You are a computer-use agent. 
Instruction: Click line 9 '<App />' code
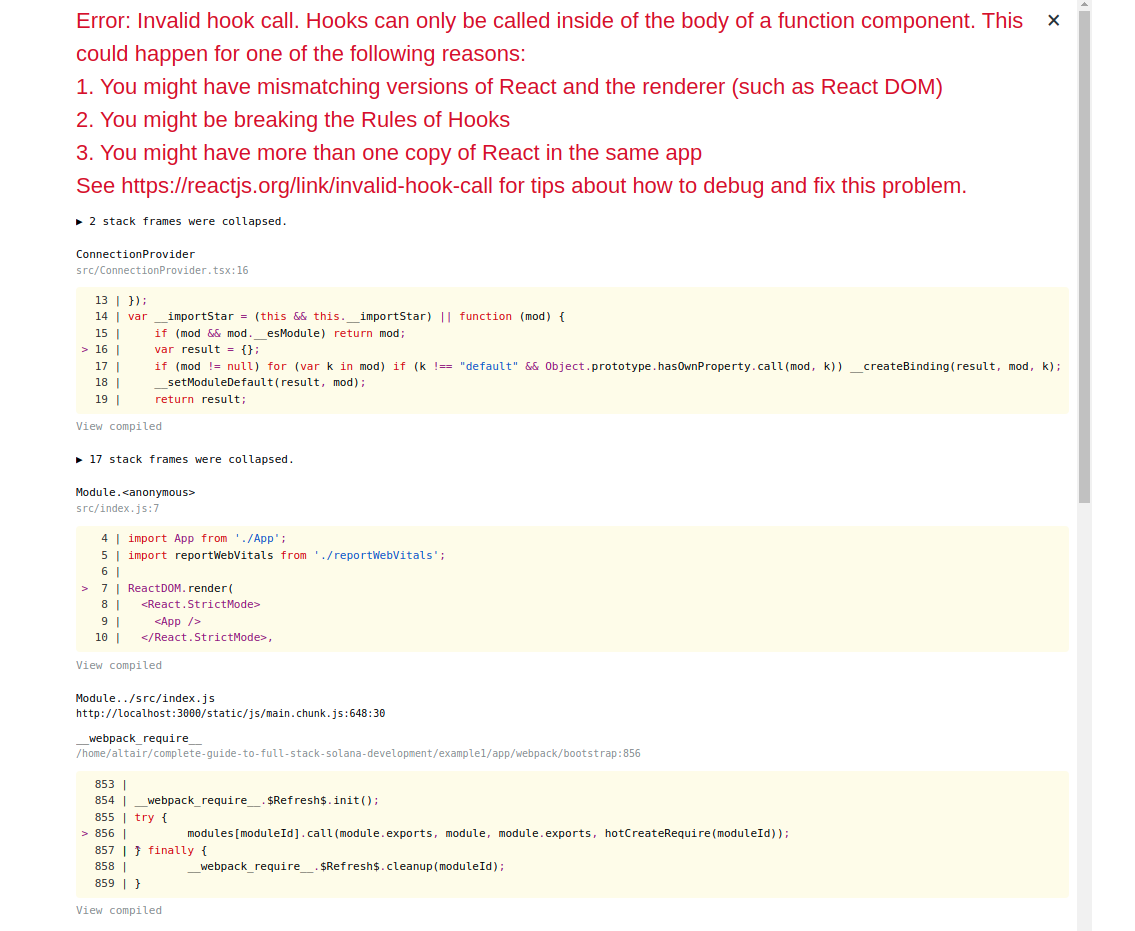[177, 622]
